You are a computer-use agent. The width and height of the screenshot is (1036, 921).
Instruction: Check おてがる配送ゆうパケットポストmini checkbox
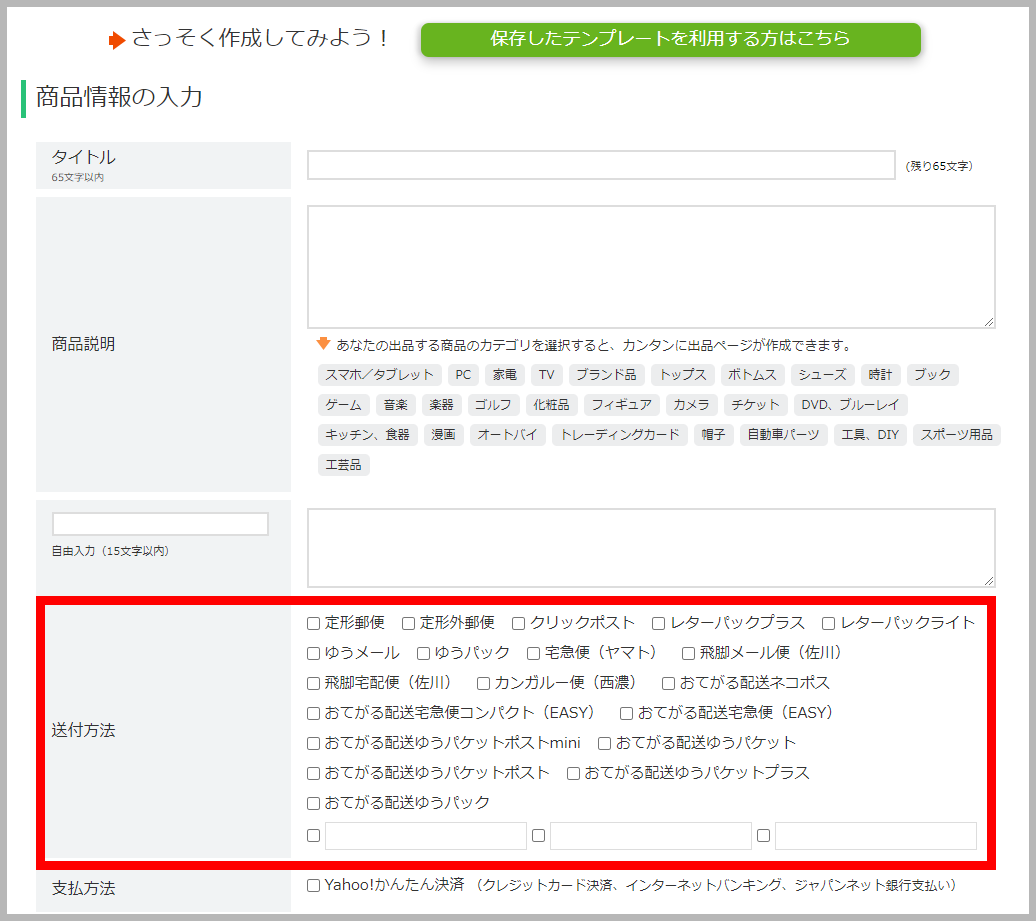(314, 743)
